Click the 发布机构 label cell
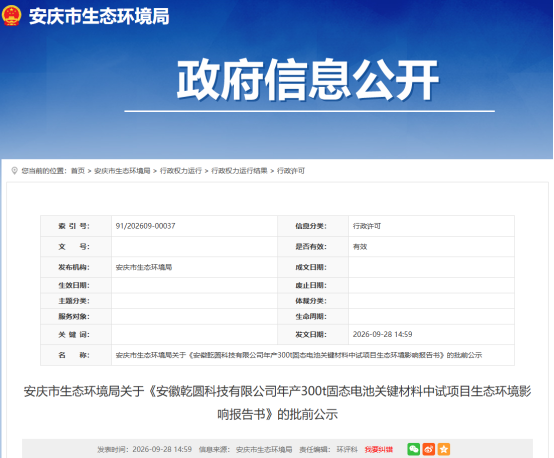Viewport: 554px width, 458px height. pos(76,267)
